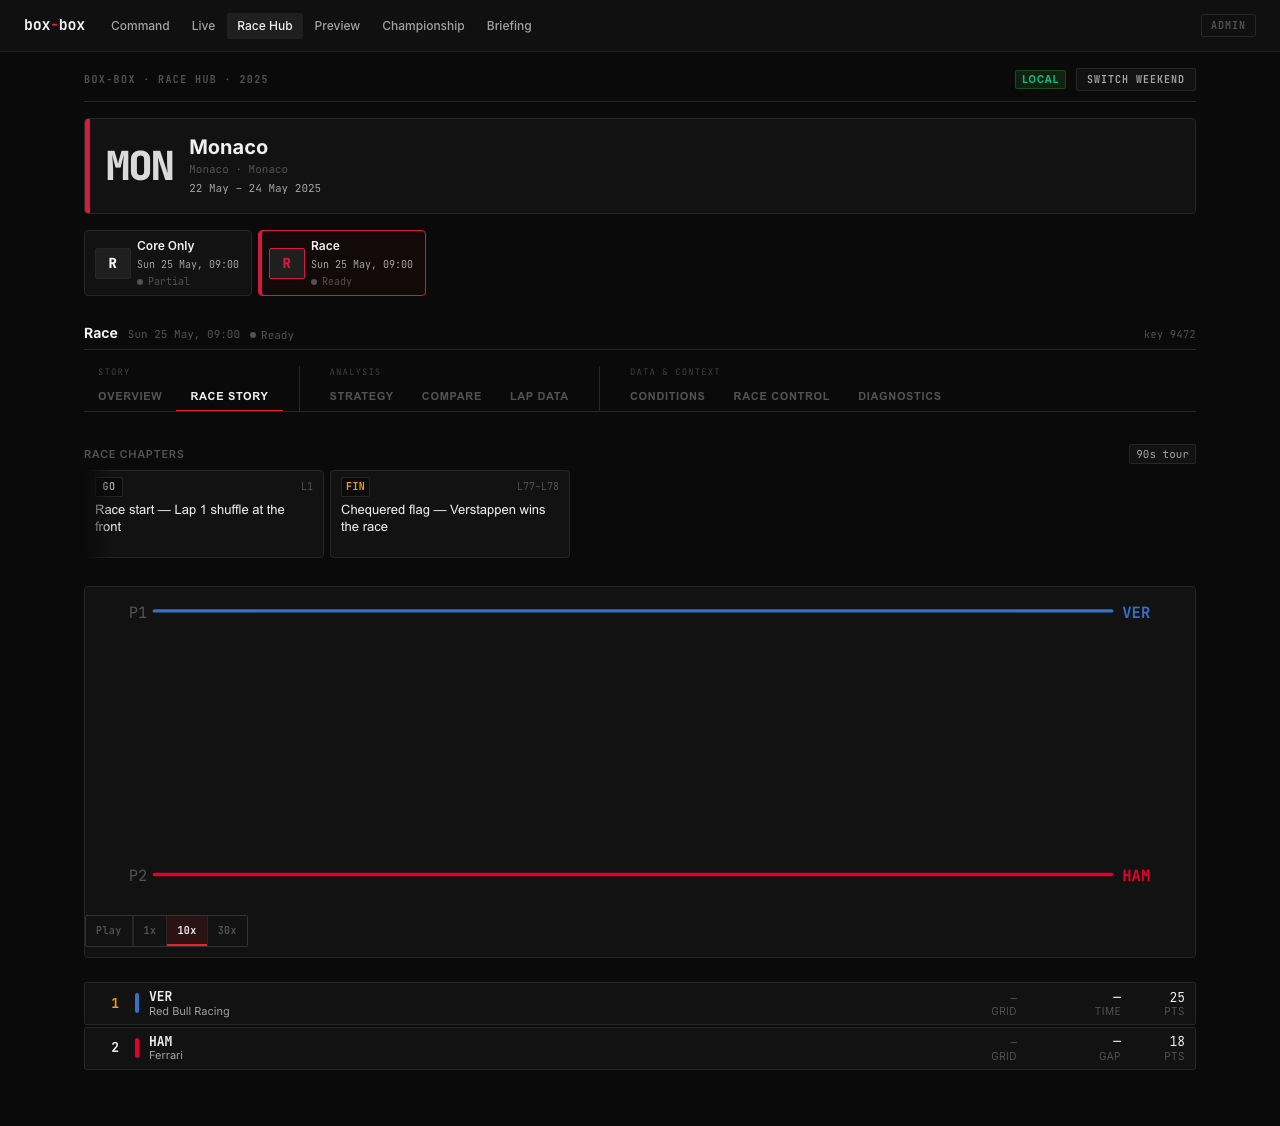The image size is (1280, 1126).
Task: Click the R icon on Core Only card
Action: point(113,263)
